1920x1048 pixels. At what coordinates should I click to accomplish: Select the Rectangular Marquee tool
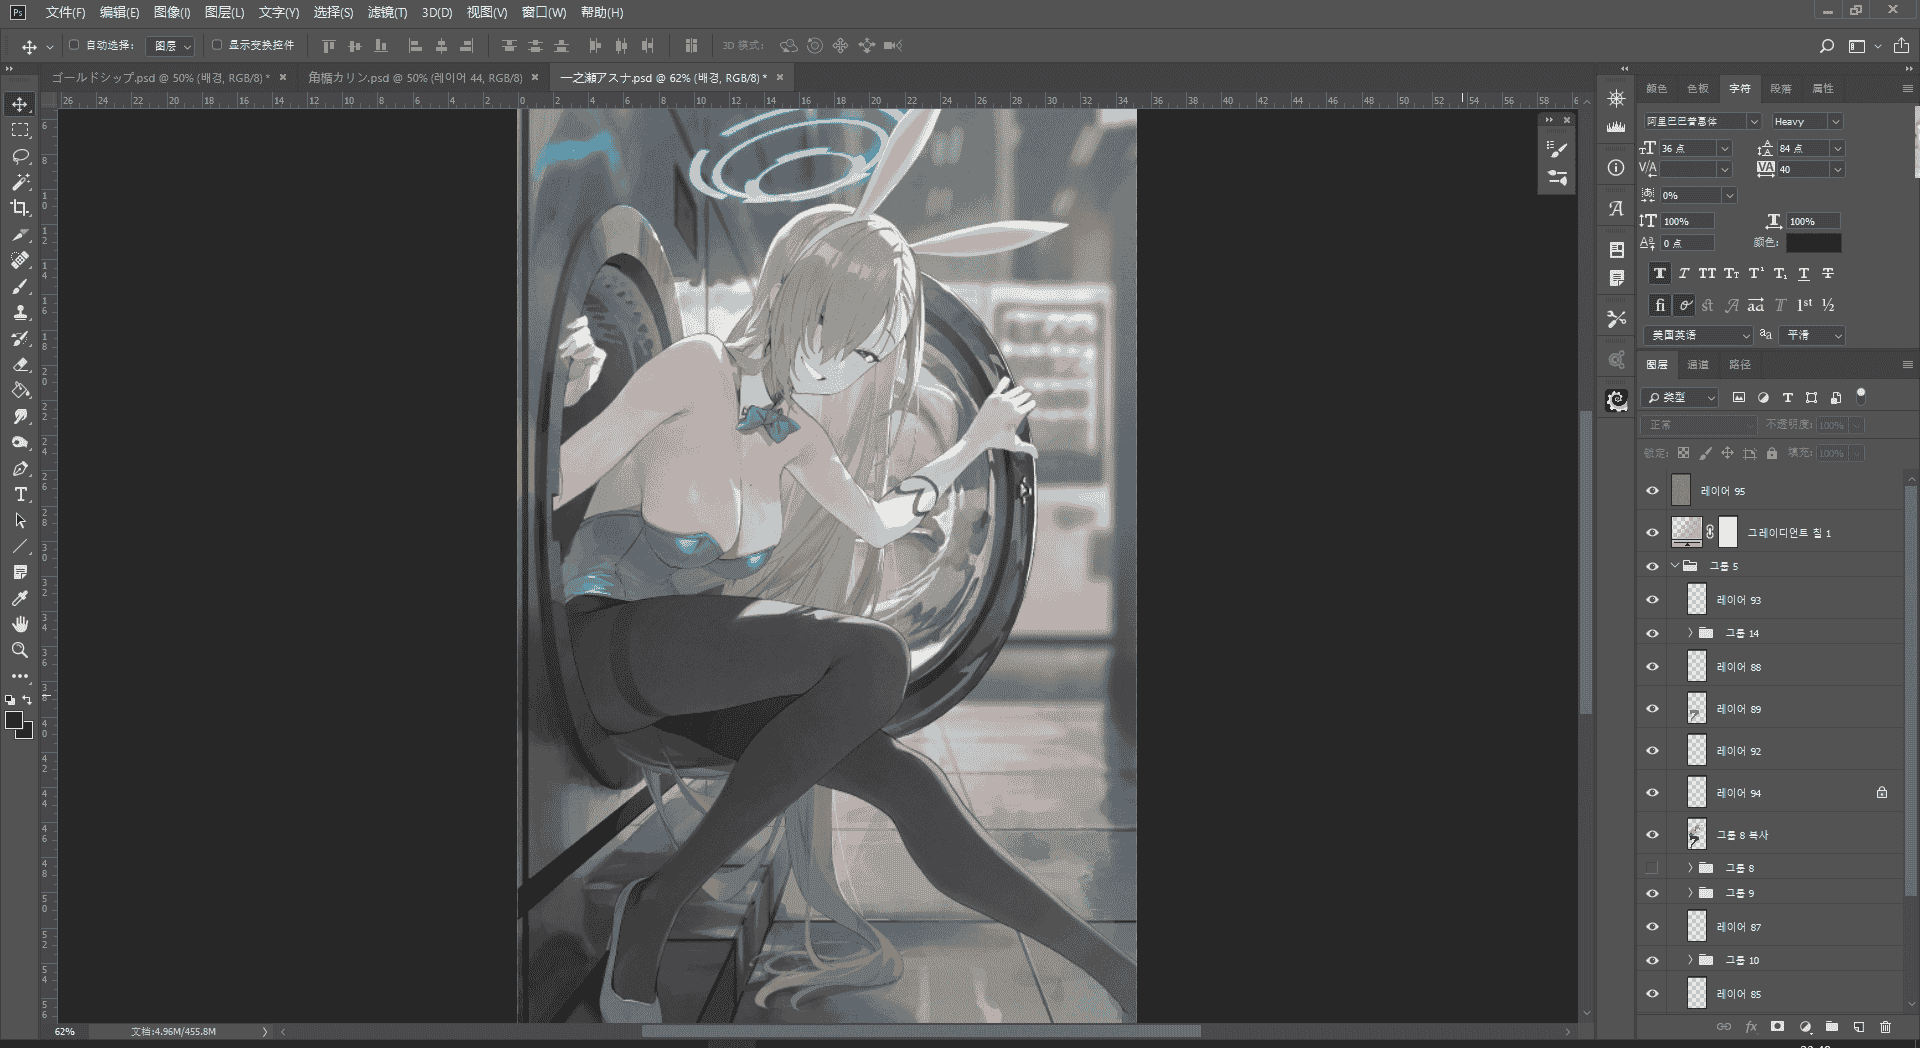pos(20,130)
